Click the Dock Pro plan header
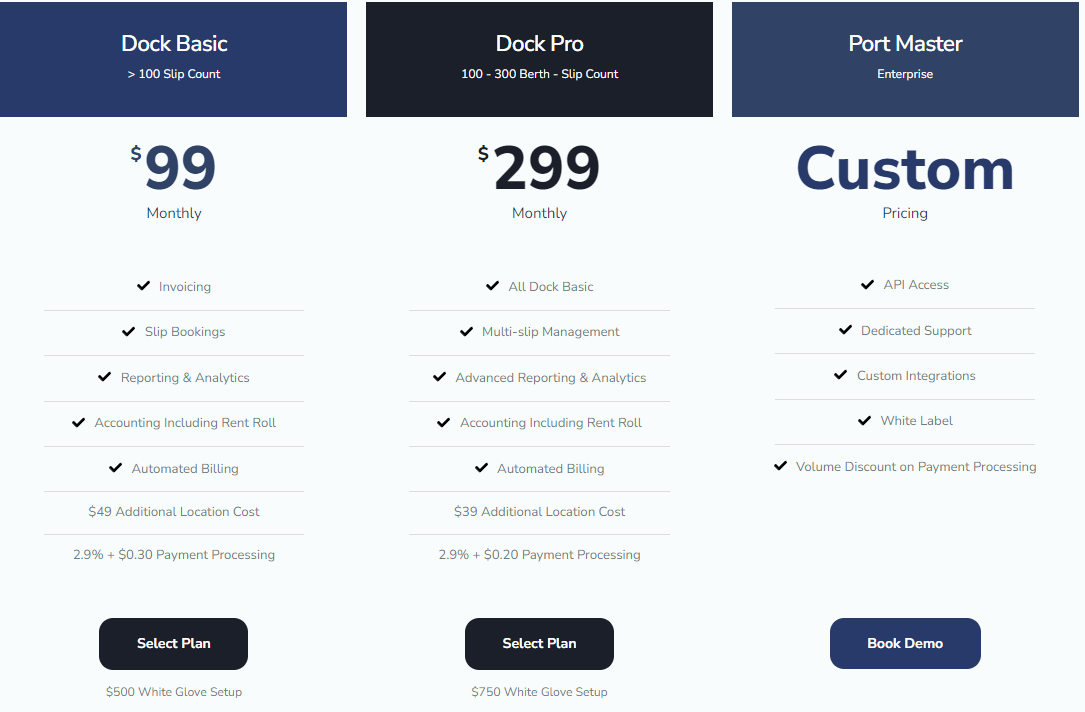This screenshot has height=712, width=1085. point(539,58)
